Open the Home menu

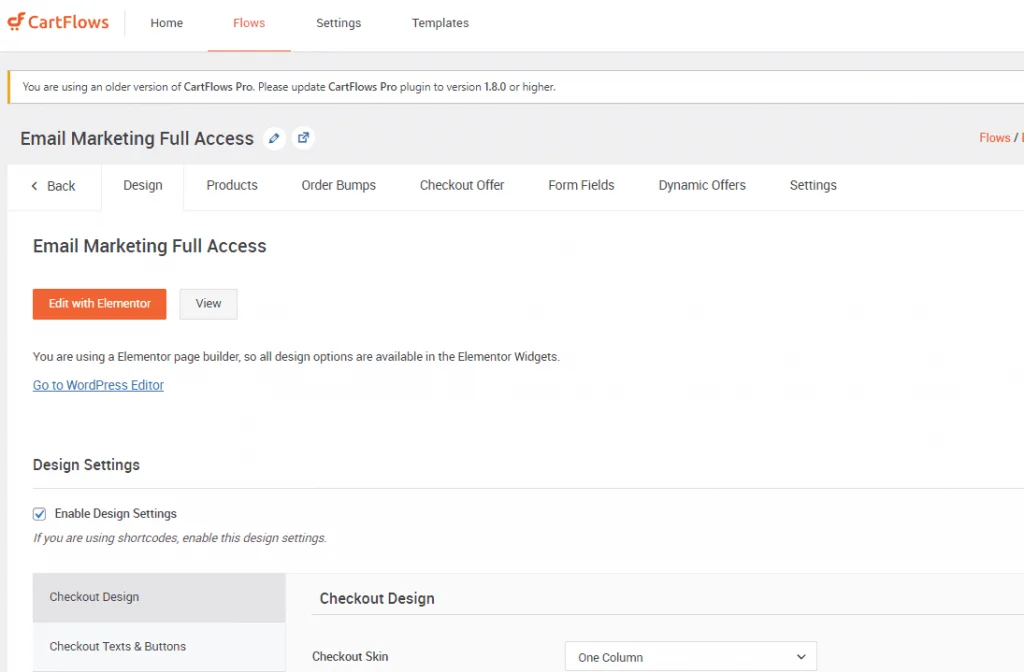(166, 23)
